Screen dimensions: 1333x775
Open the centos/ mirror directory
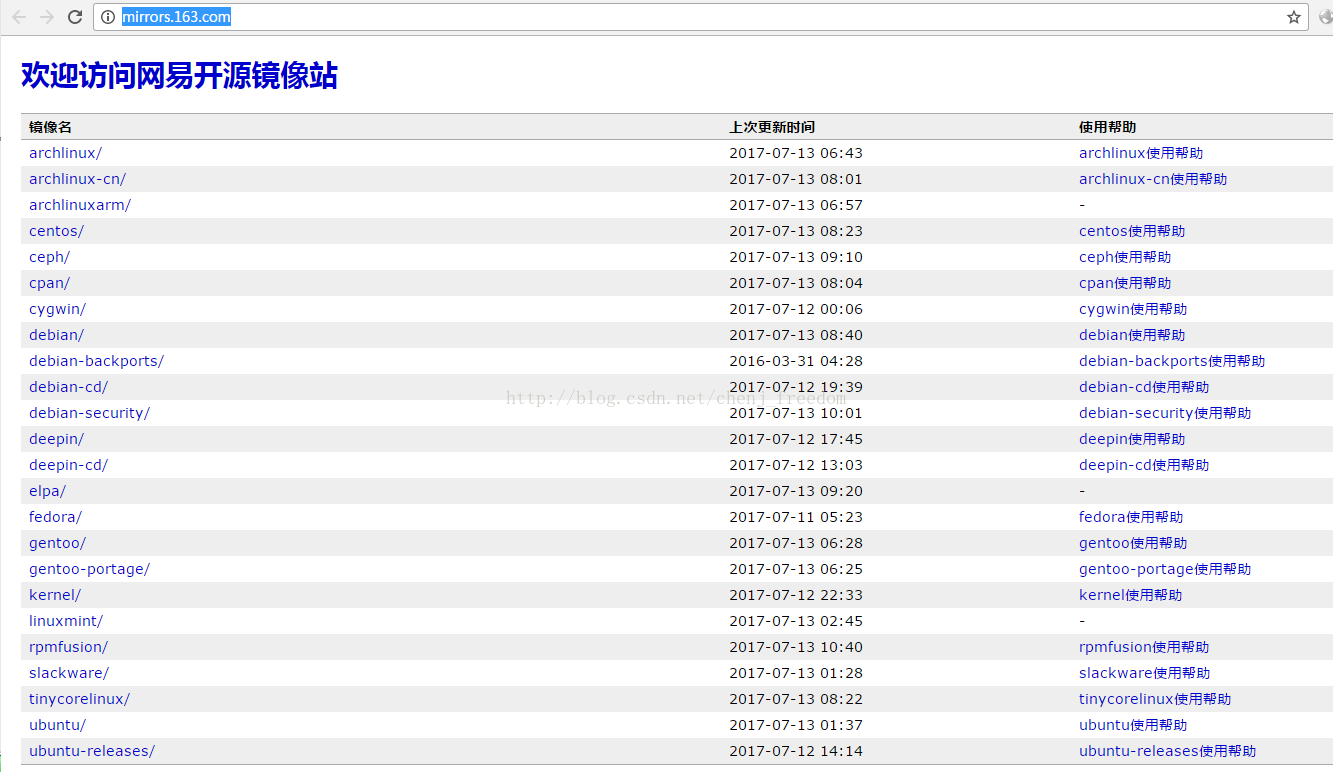pyautogui.click(x=56, y=231)
